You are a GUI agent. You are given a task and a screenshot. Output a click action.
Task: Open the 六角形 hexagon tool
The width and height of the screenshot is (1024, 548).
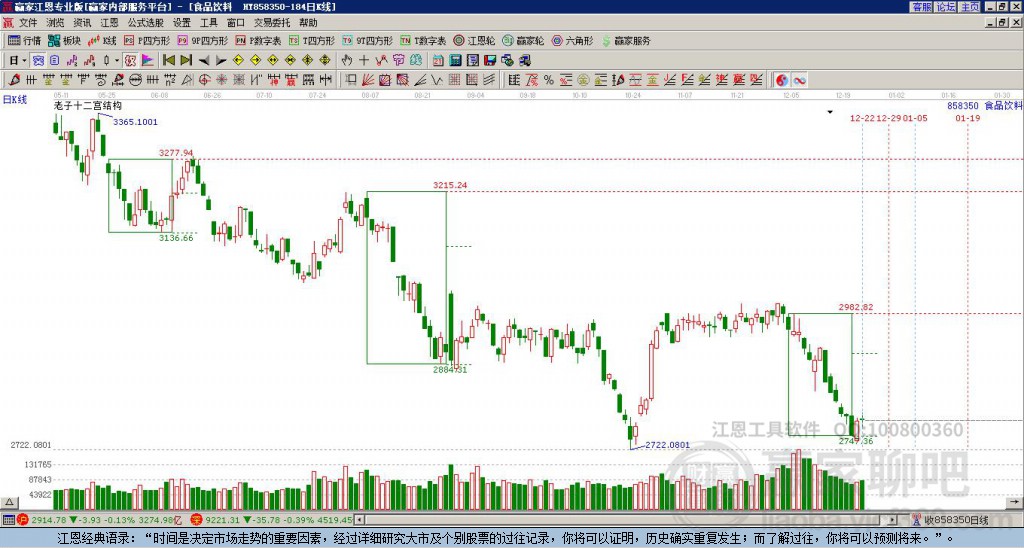click(573, 40)
